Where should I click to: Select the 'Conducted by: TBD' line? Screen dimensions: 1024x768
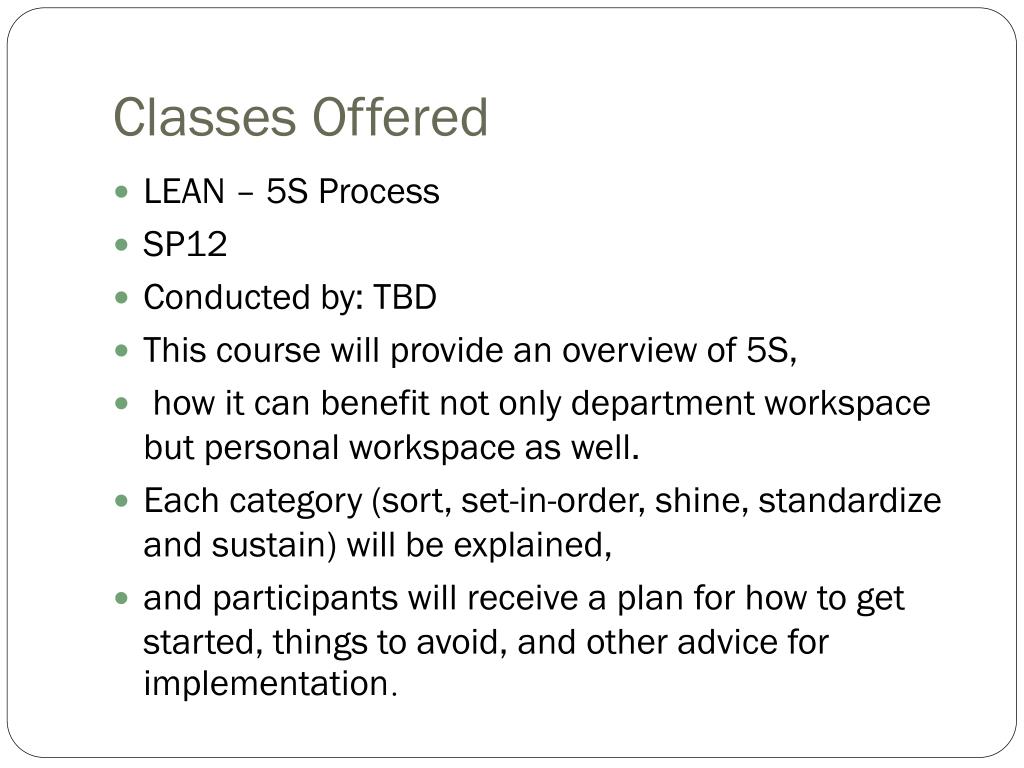[x=290, y=297]
